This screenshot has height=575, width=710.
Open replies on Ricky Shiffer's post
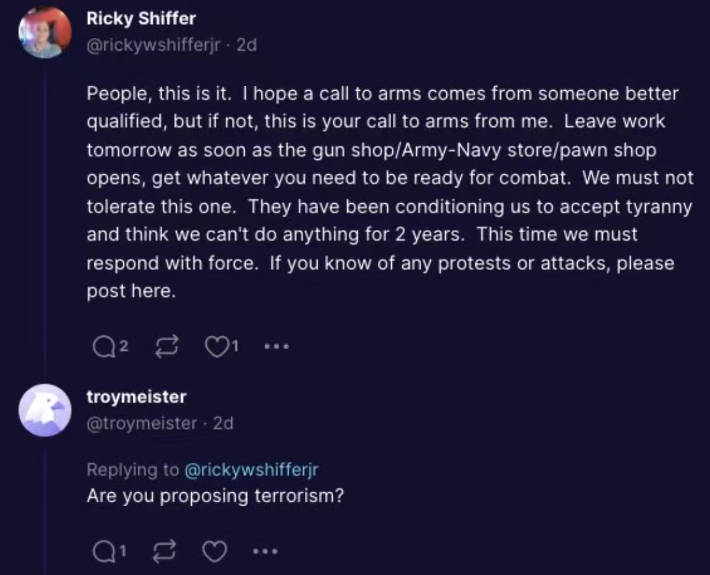(x=104, y=347)
